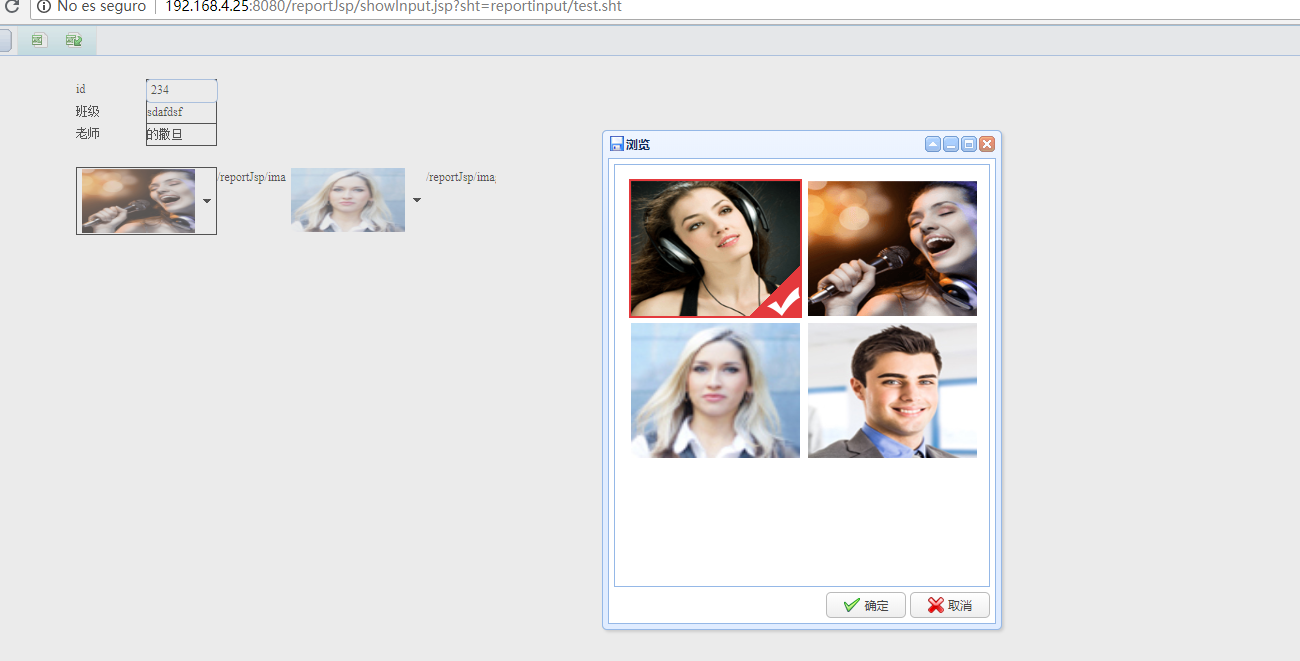Collapse the 浏览 dialog with the up-arrow button
1300x661 pixels.
933,144
